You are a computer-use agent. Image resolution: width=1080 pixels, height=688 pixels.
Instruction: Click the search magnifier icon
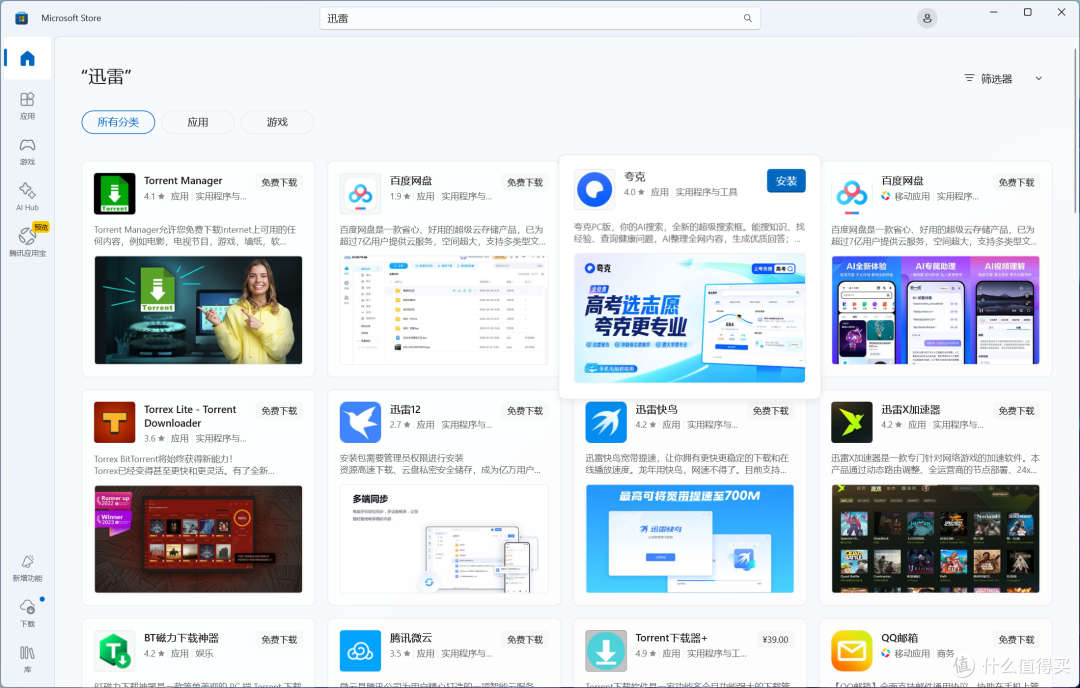747,19
